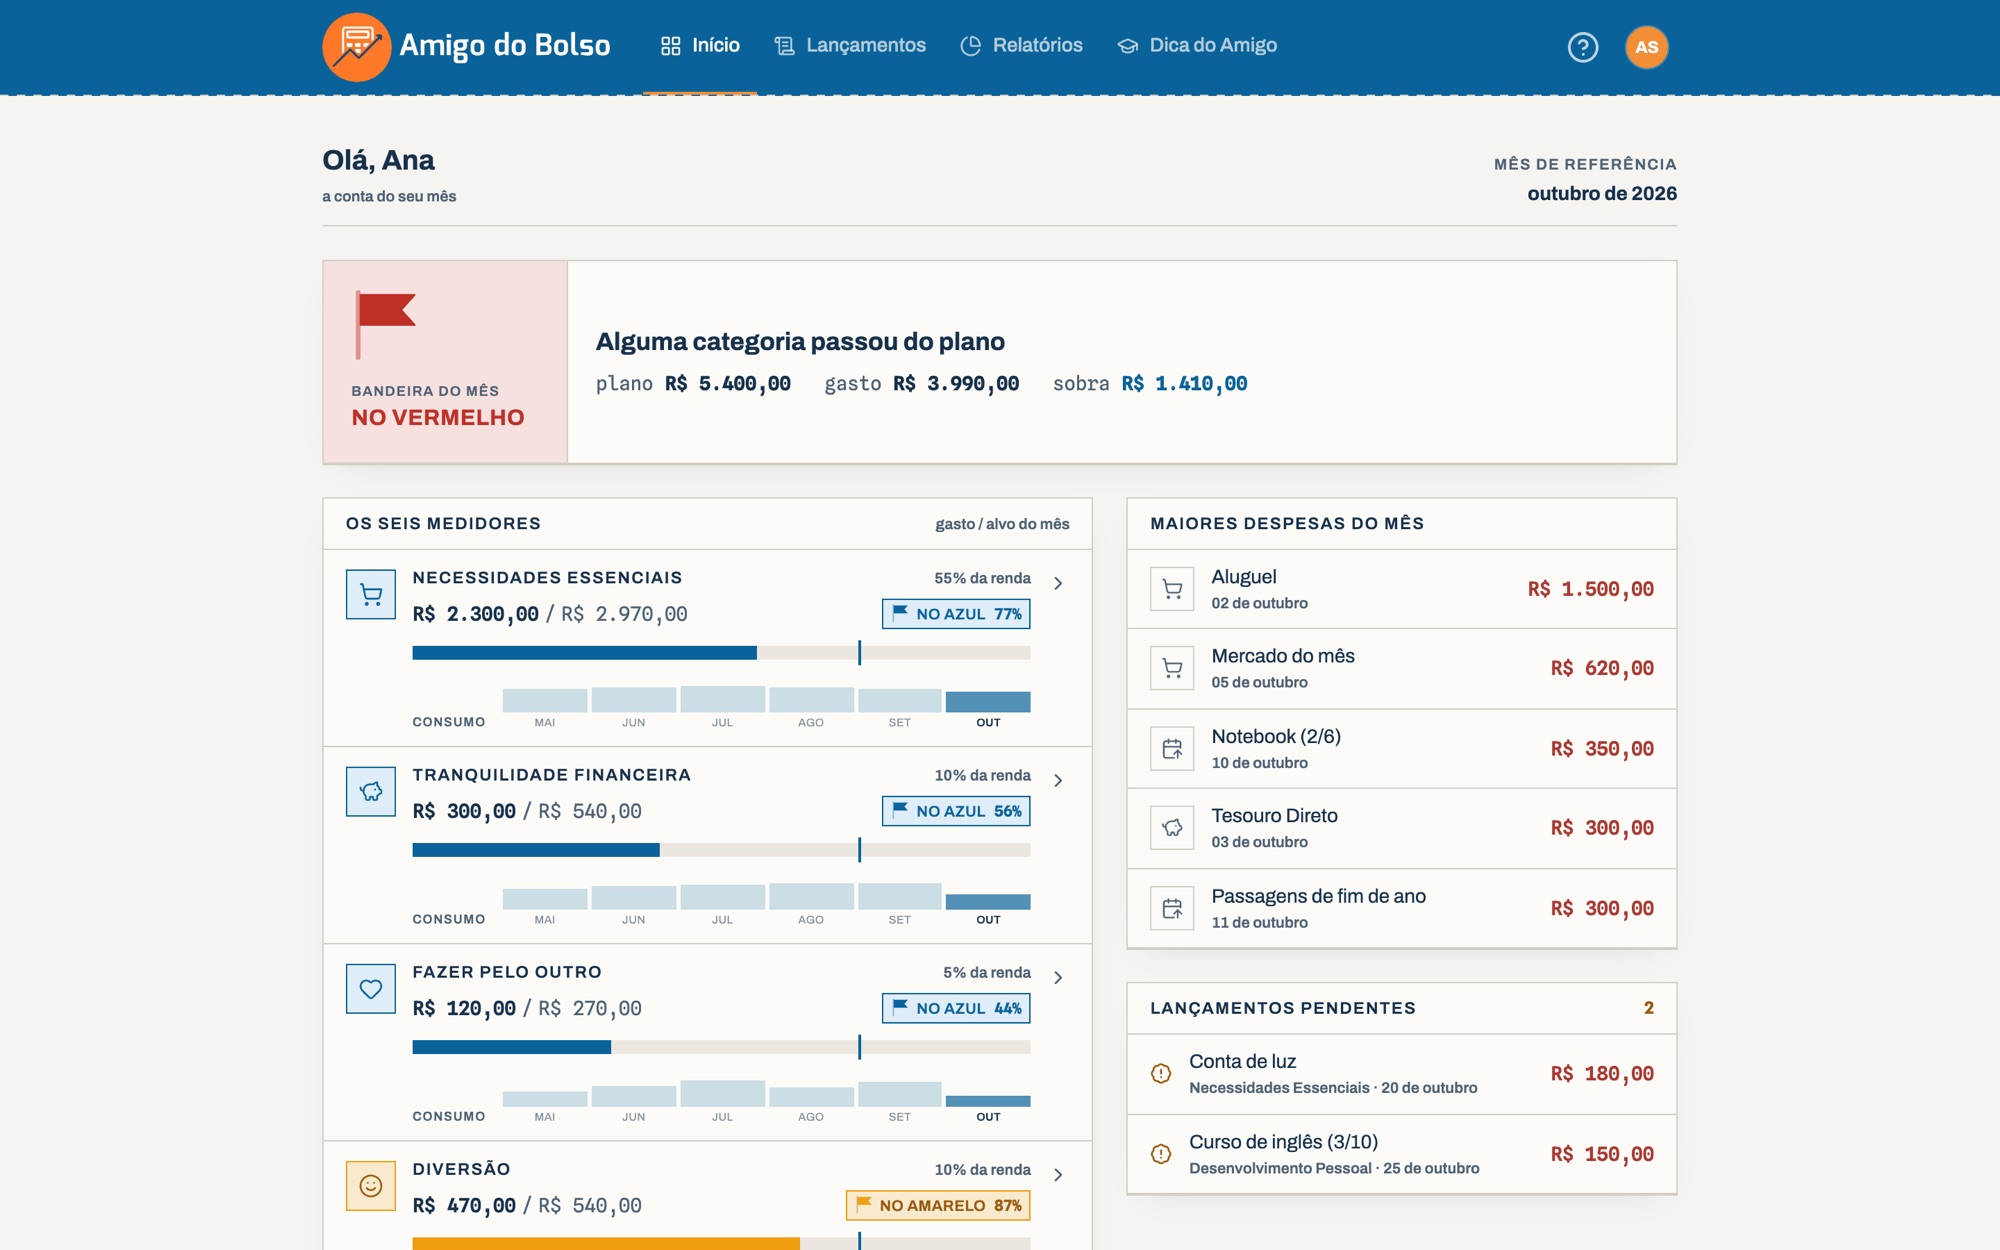Click the shopping cart icon for Necessidades Essenciais

371,595
